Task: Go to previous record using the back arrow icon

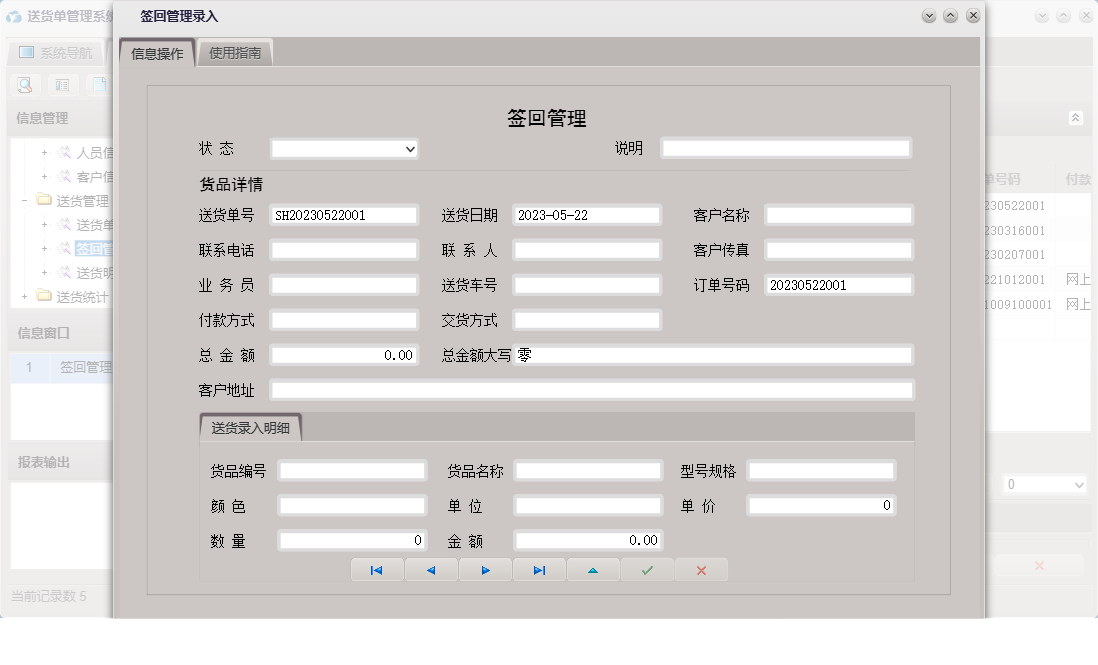Action: (x=431, y=569)
